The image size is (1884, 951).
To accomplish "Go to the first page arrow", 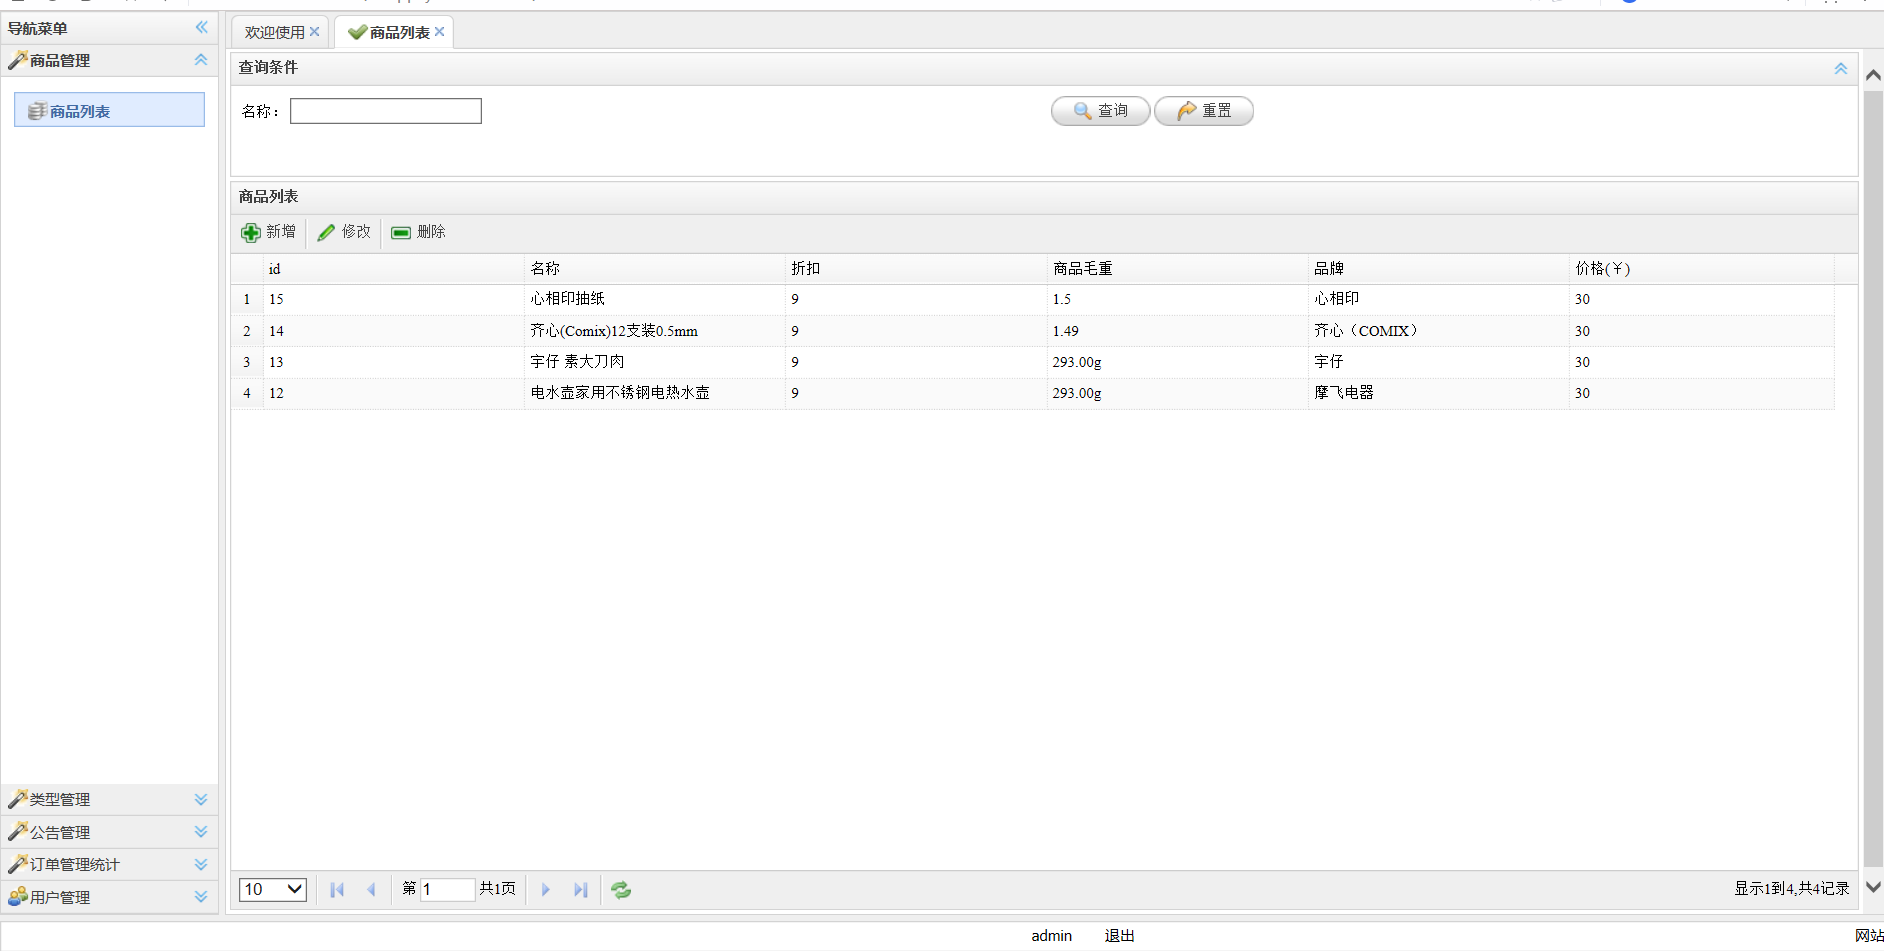I will [337, 890].
